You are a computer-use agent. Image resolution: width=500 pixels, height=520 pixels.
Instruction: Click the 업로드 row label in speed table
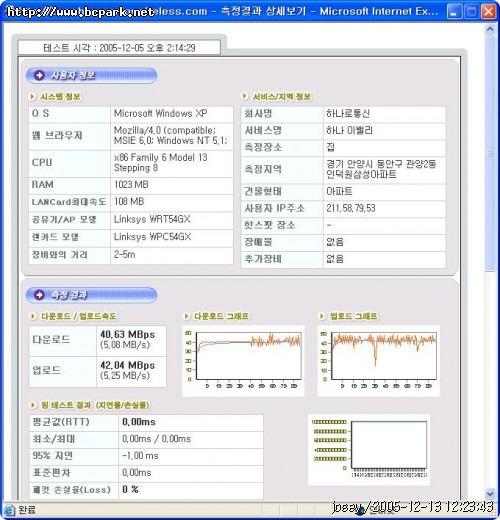click(x=47, y=371)
